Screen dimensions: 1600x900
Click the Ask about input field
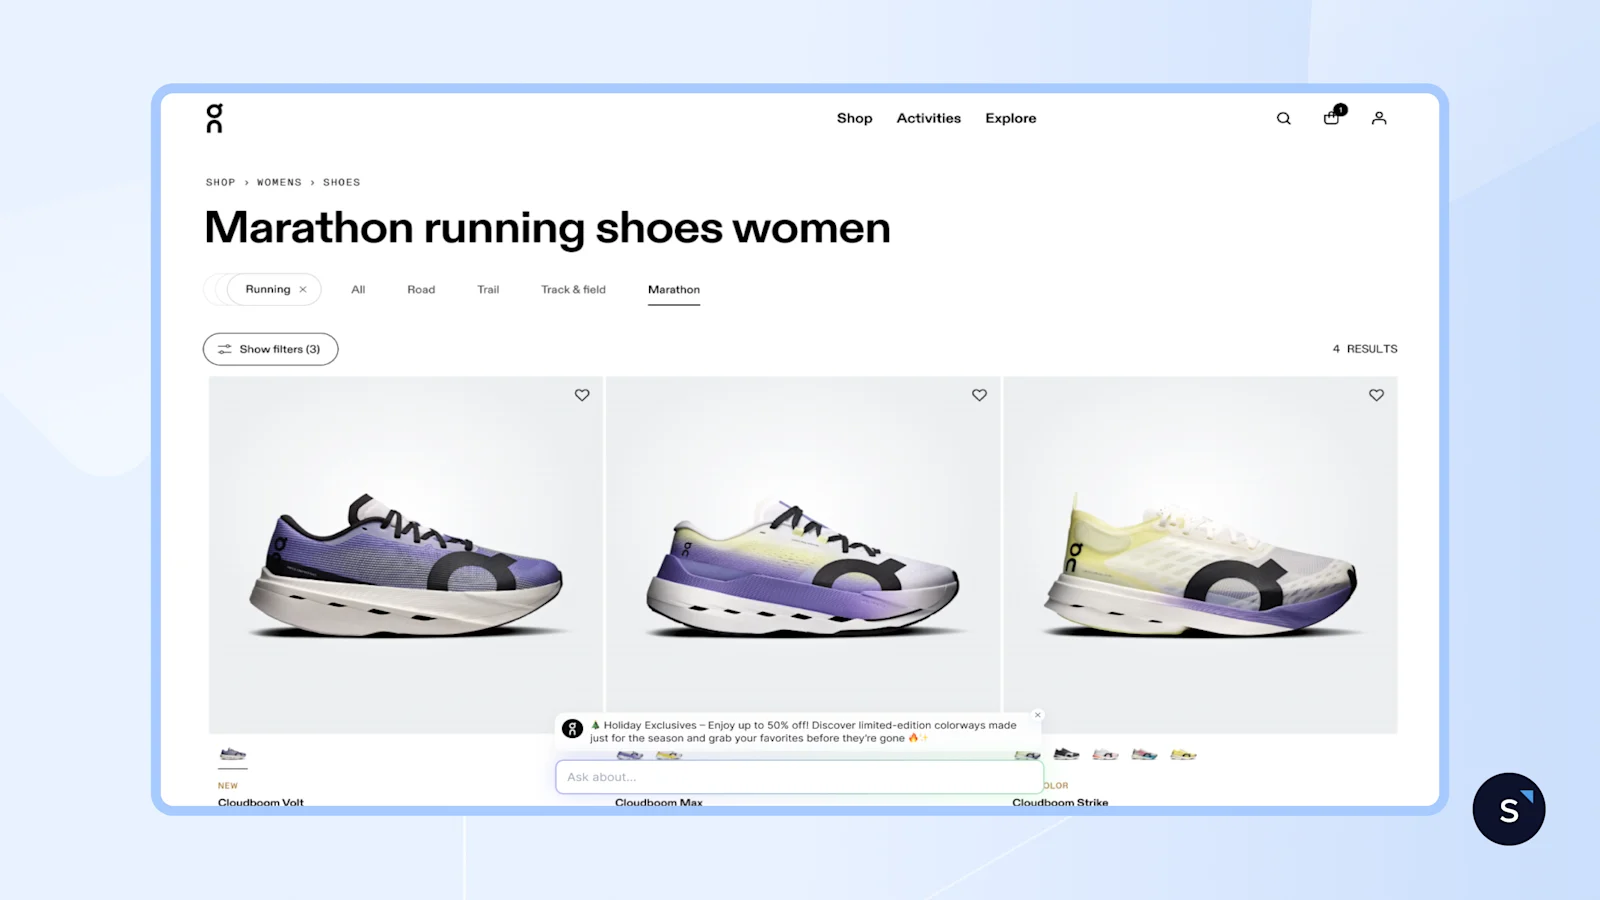coord(799,777)
